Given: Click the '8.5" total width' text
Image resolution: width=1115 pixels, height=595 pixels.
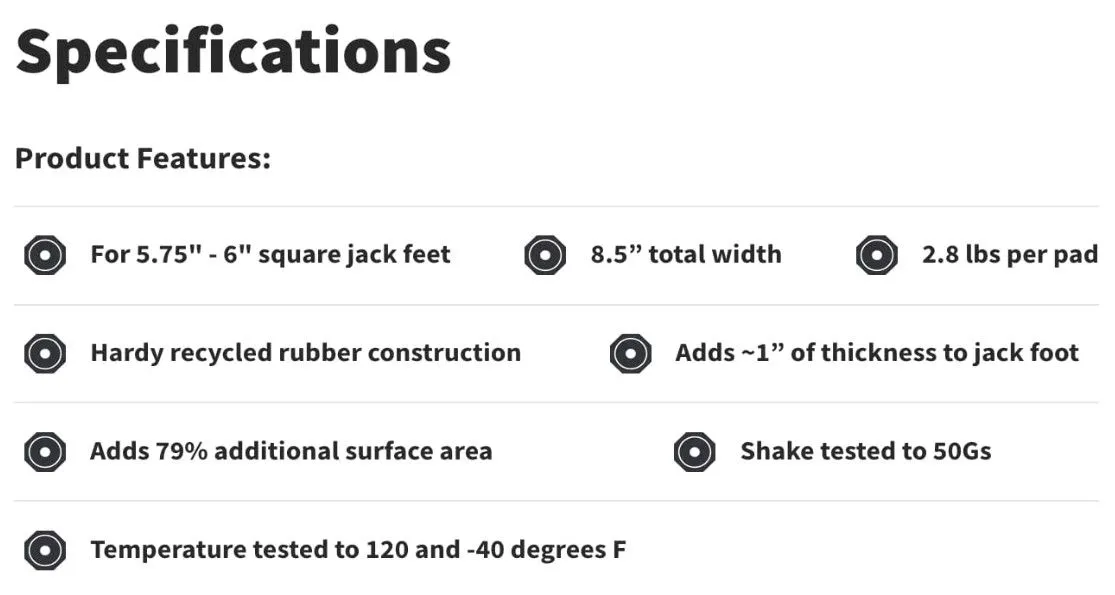Looking at the screenshot, I should (686, 254).
